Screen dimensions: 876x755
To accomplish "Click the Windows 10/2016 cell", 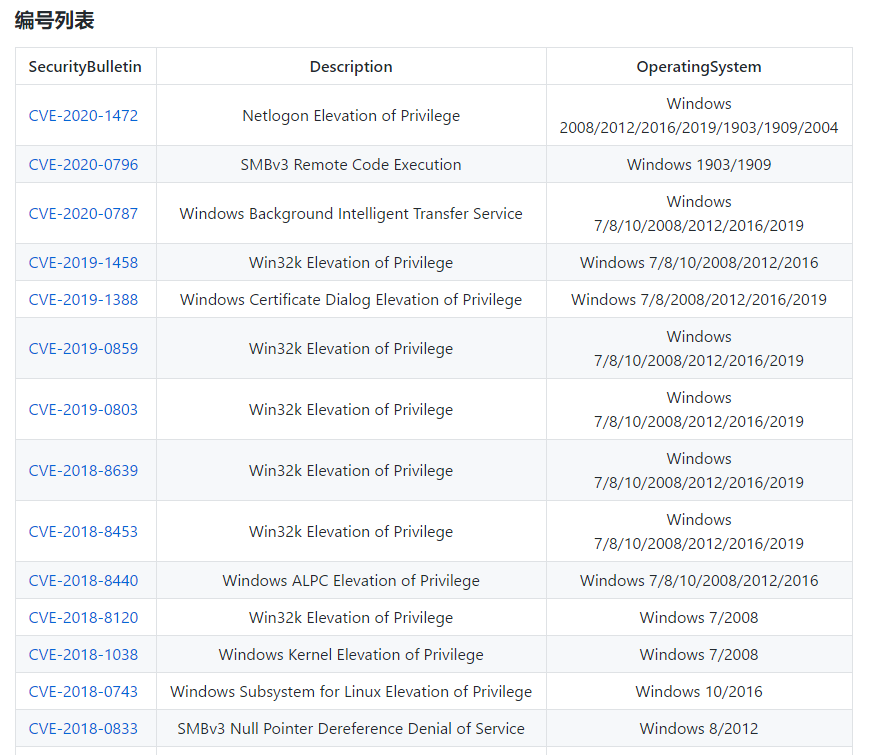I will point(699,692).
